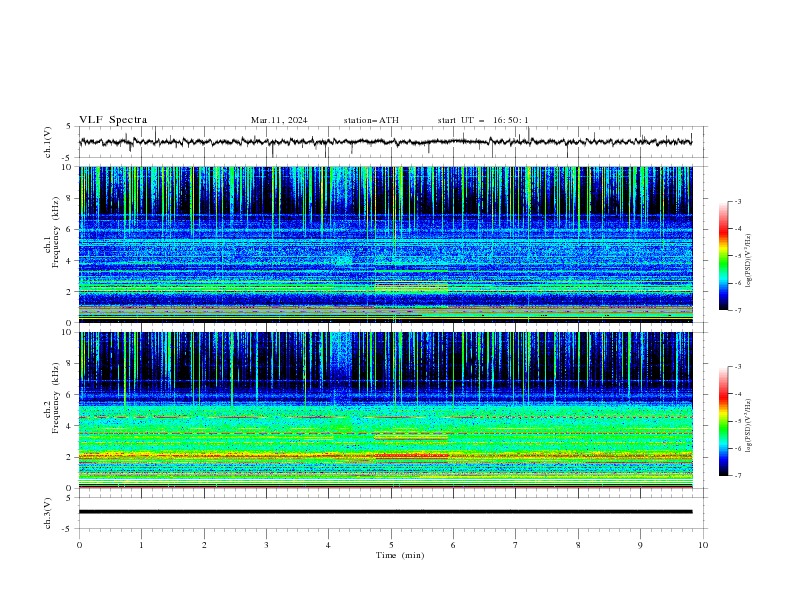The height and width of the screenshot is (612, 792).
Task: Click the ch.2 "Frequency (kHz)" axis label
Action: 56,398
